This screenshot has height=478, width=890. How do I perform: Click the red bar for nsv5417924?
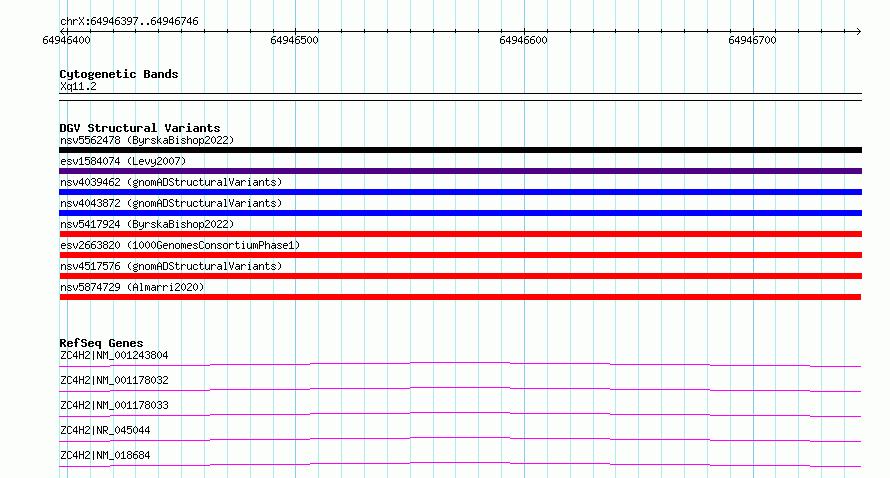click(460, 234)
